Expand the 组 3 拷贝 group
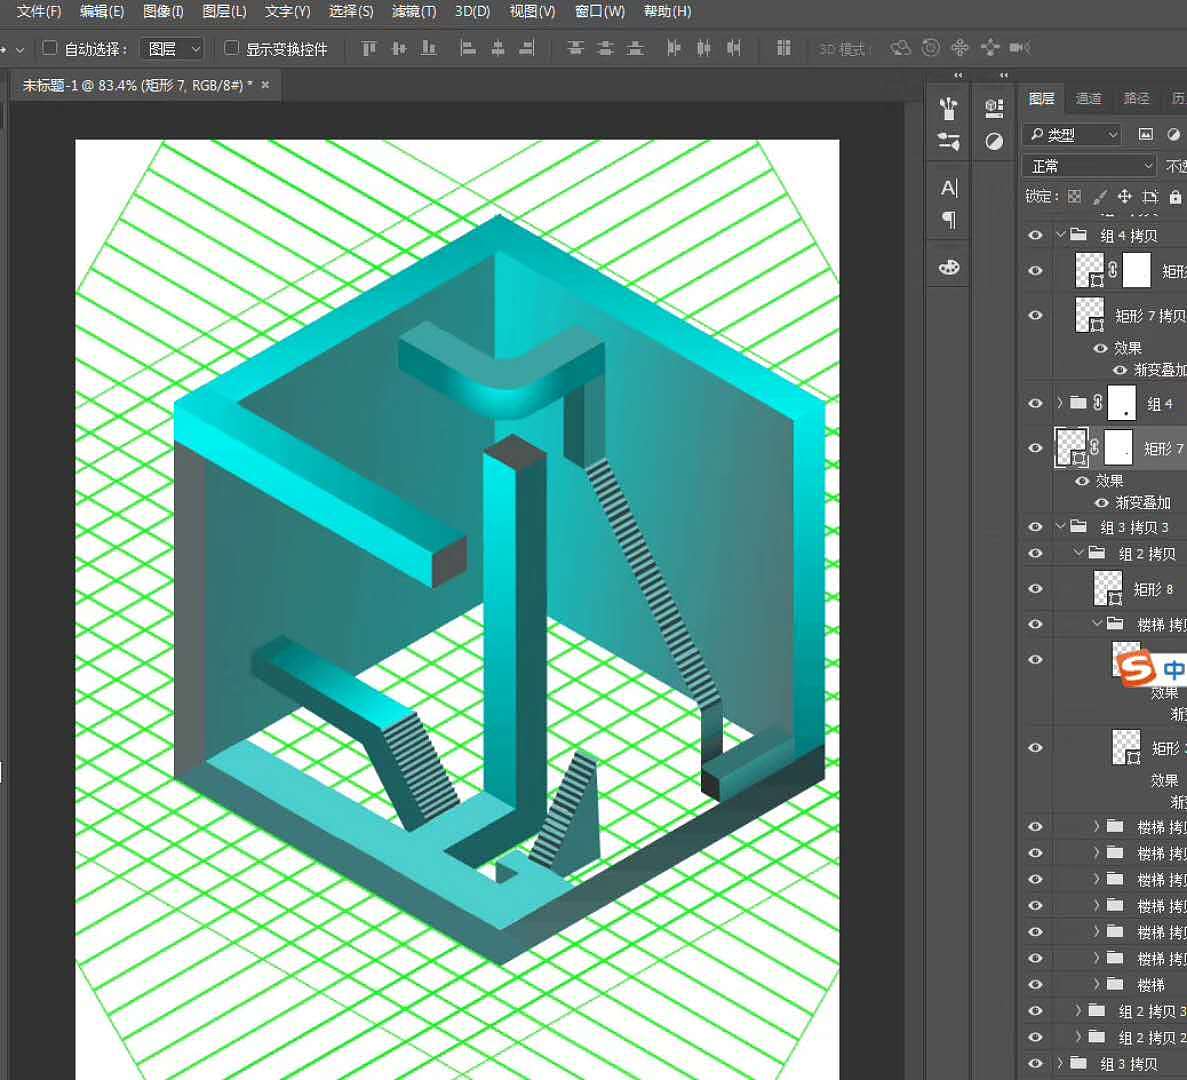This screenshot has width=1187, height=1080. pos(1061,1063)
